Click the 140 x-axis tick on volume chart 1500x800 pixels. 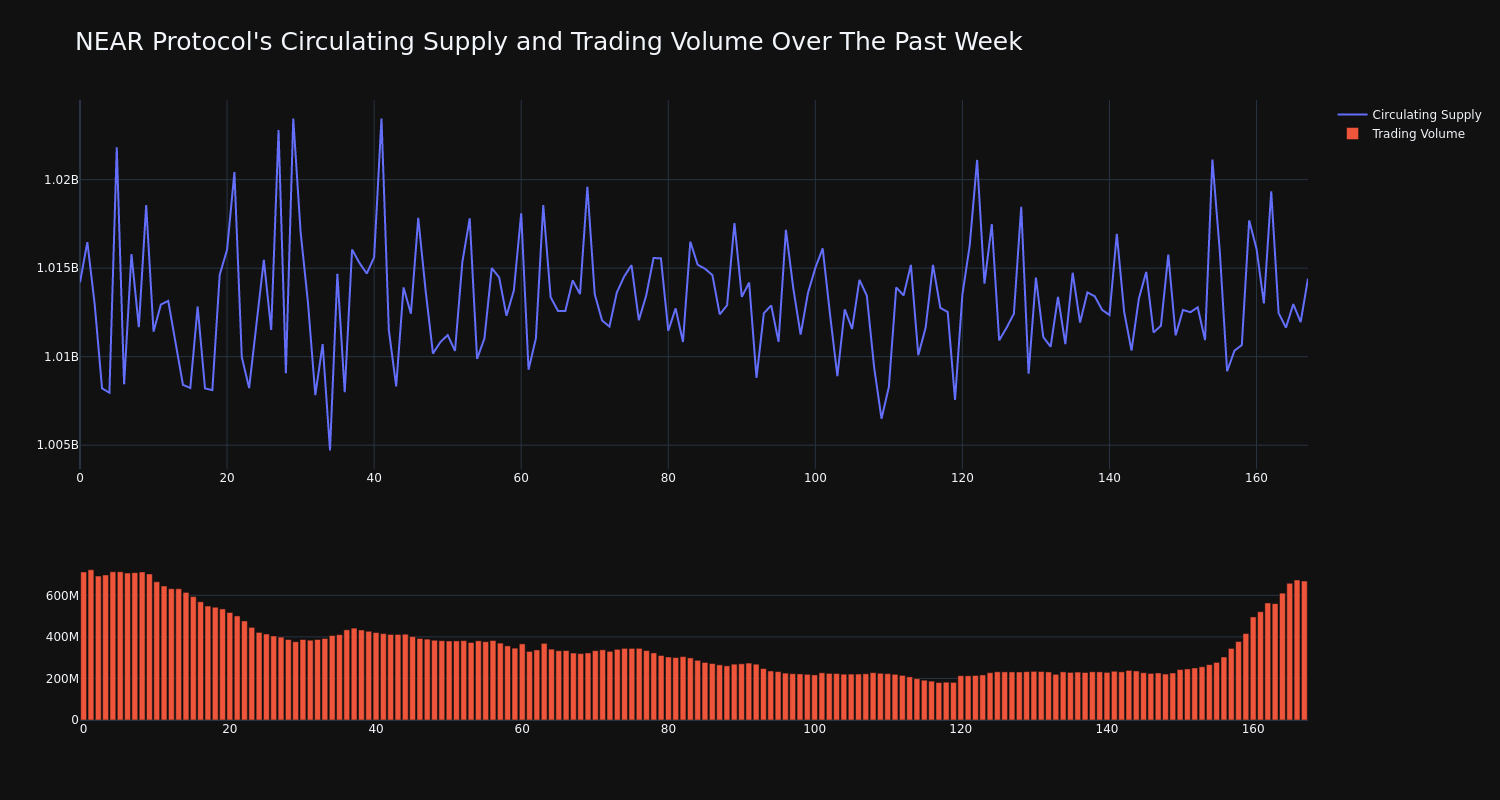tap(1107, 729)
